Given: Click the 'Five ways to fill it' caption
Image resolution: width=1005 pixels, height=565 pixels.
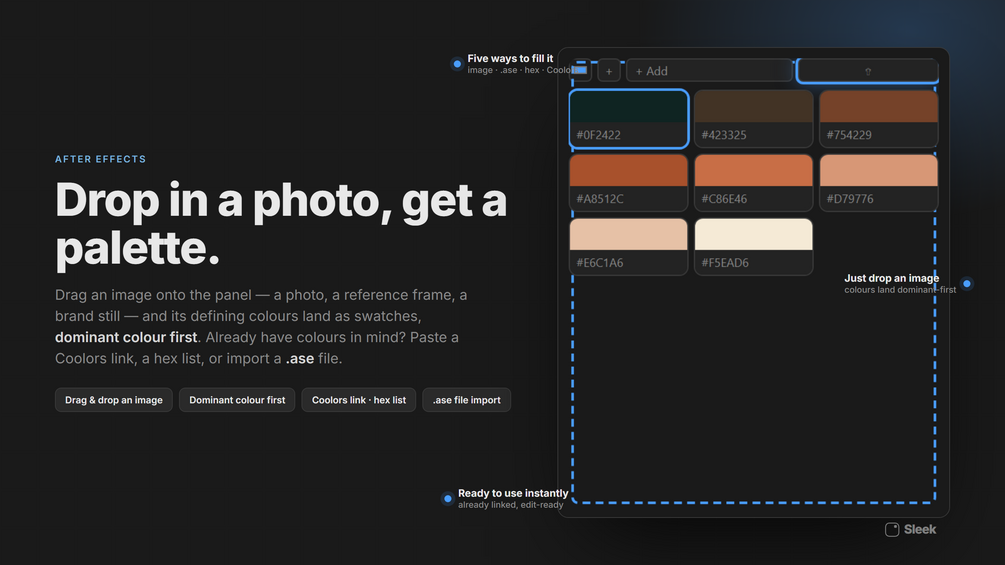Looking at the screenshot, I should tap(510, 58).
